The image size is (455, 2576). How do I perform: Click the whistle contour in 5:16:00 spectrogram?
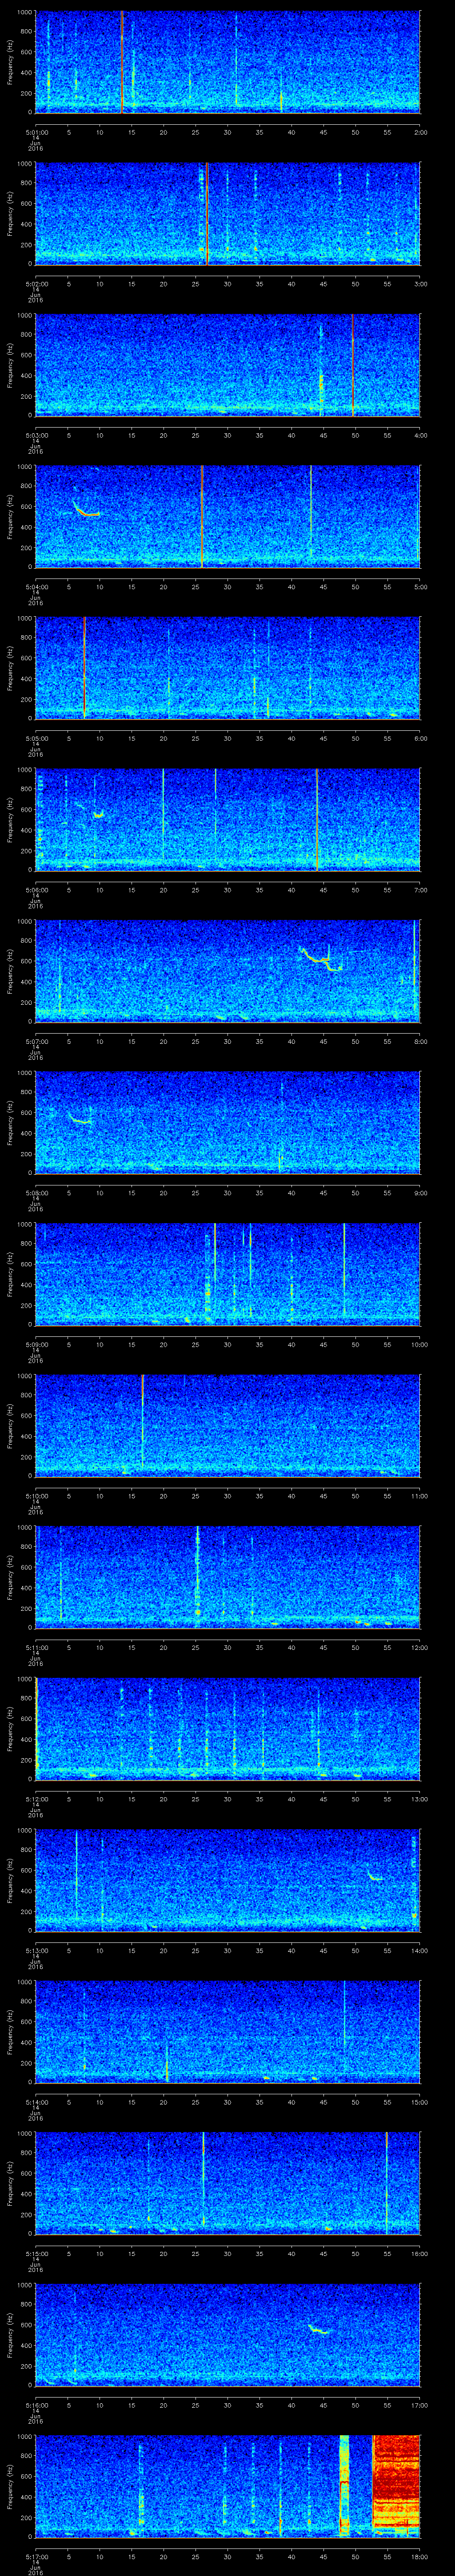tap(319, 2329)
